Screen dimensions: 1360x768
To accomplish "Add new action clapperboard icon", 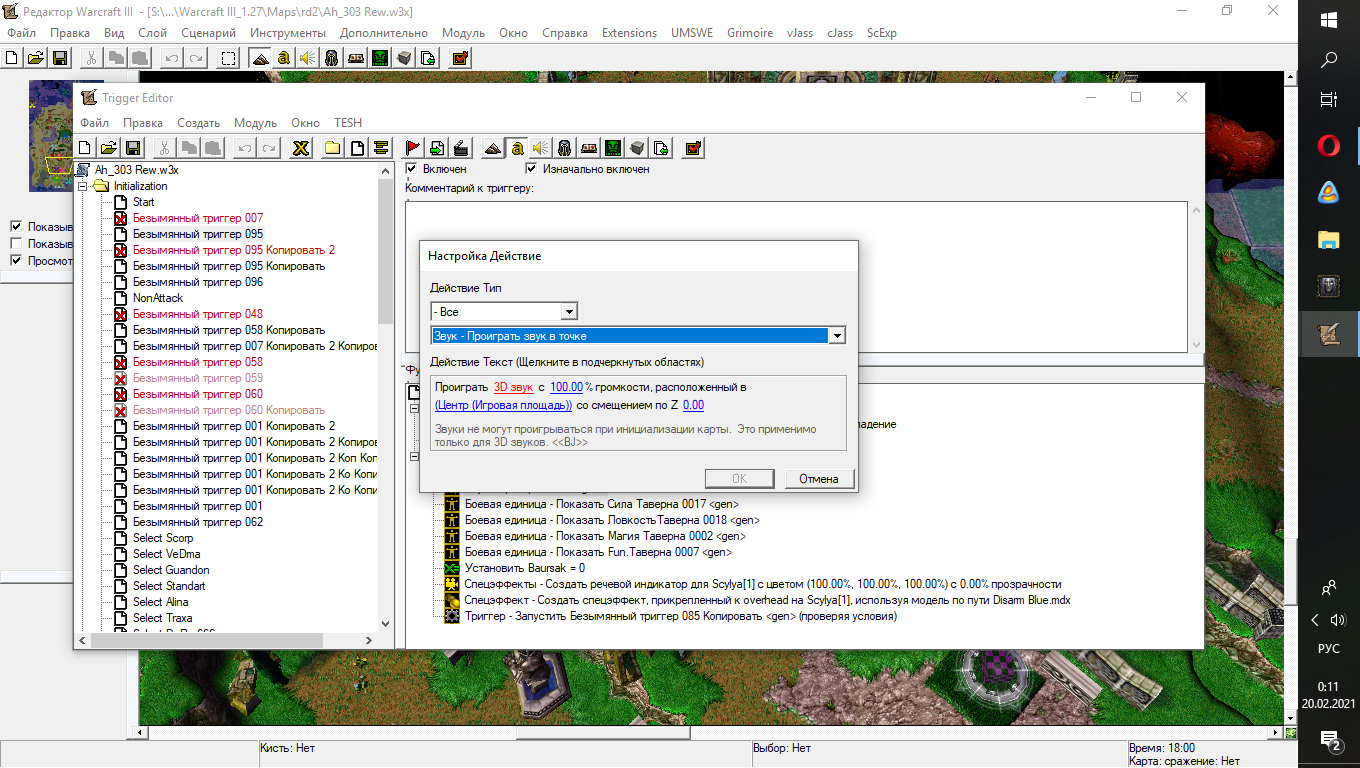I will click(461, 148).
